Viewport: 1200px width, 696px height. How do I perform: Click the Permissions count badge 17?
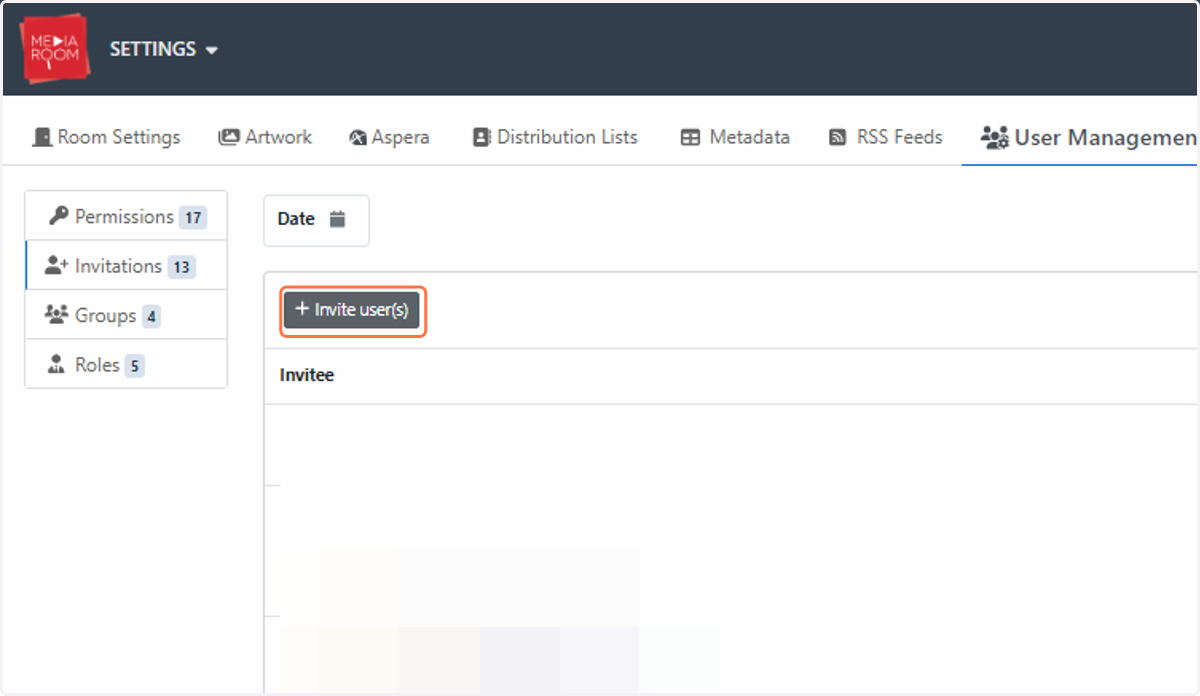click(x=193, y=217)
